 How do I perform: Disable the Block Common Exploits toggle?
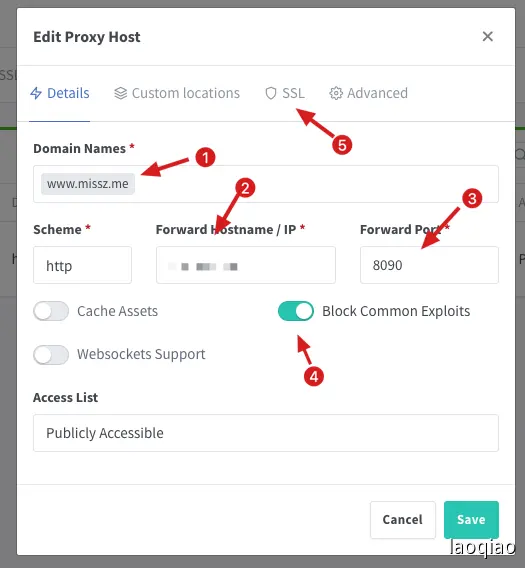[x=296, y=311]
